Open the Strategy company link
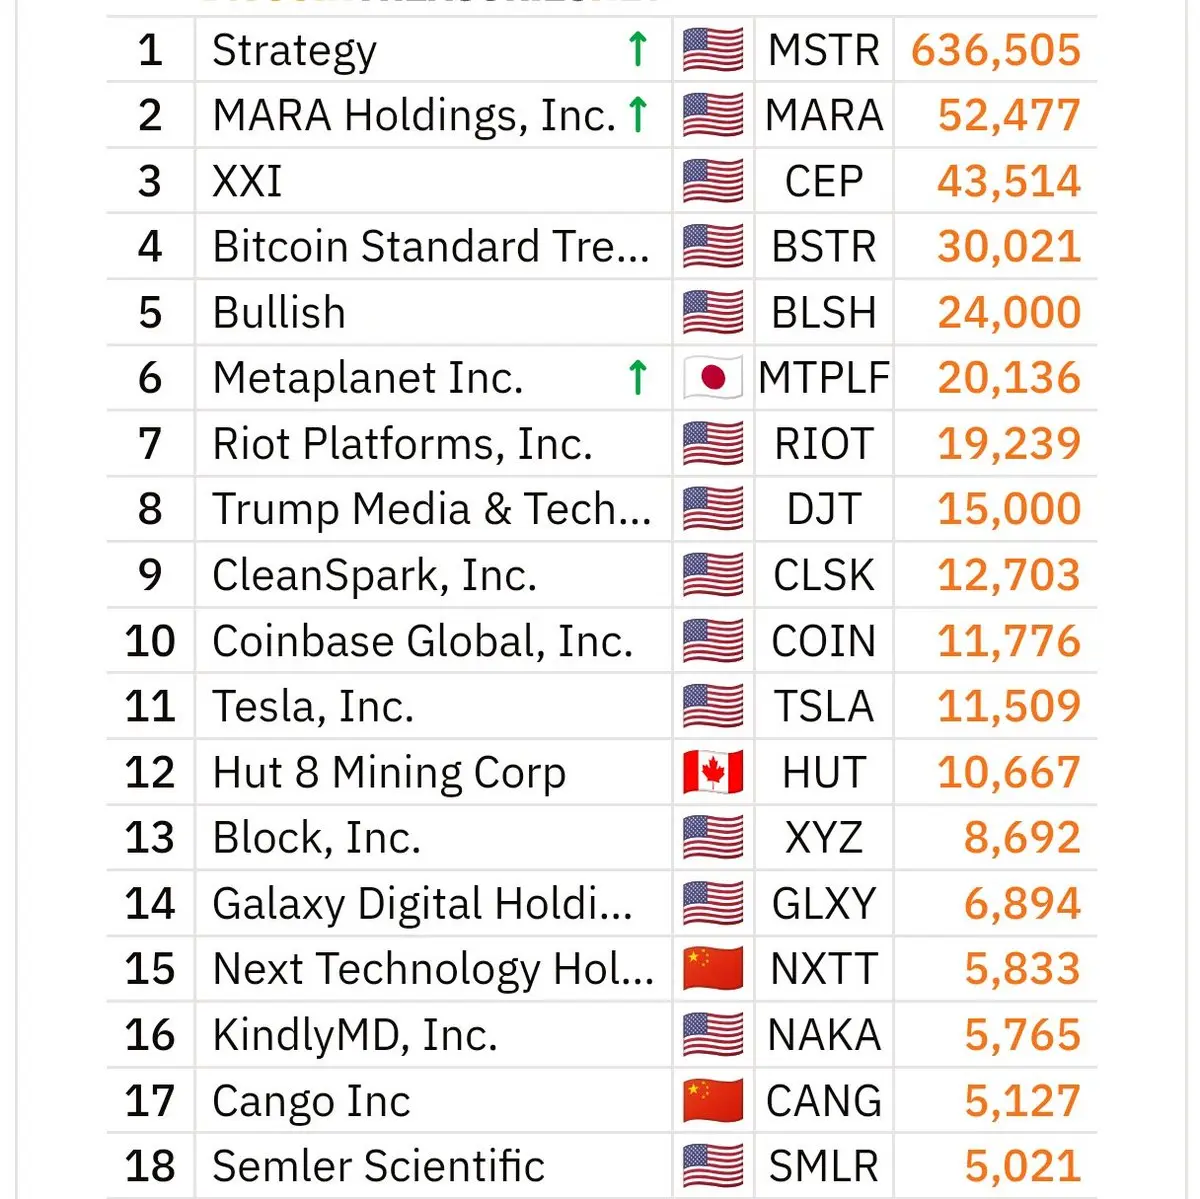This screenshot has width=1200, height=1199. (x=295, y=51)
